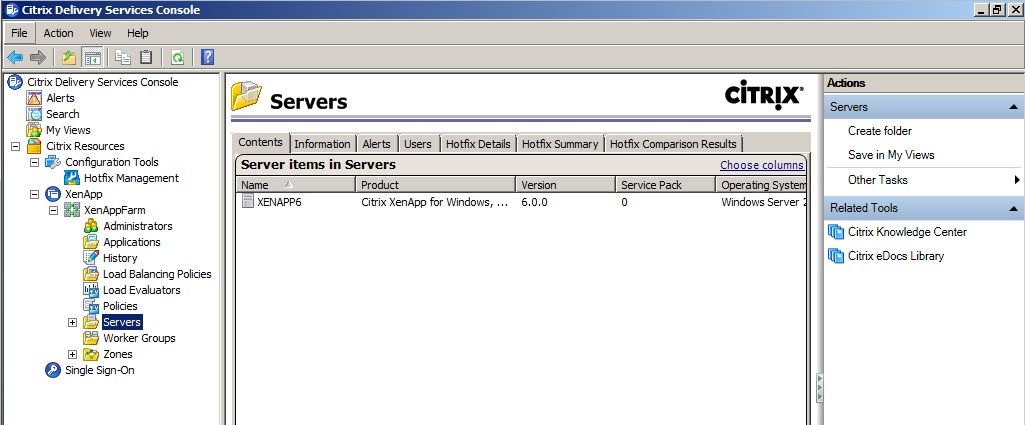Viewport: 1025px width, 425px height.
Task: Switch to the Alerts tab
Action: 377,144
